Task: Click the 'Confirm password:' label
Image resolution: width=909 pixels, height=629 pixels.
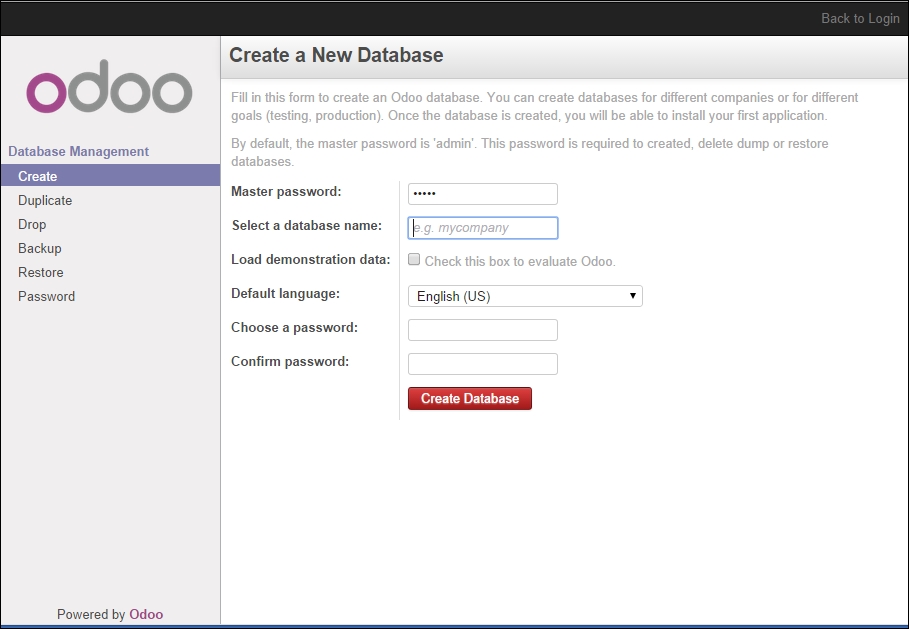Action: pyautogui.click(x=290, y=362)
